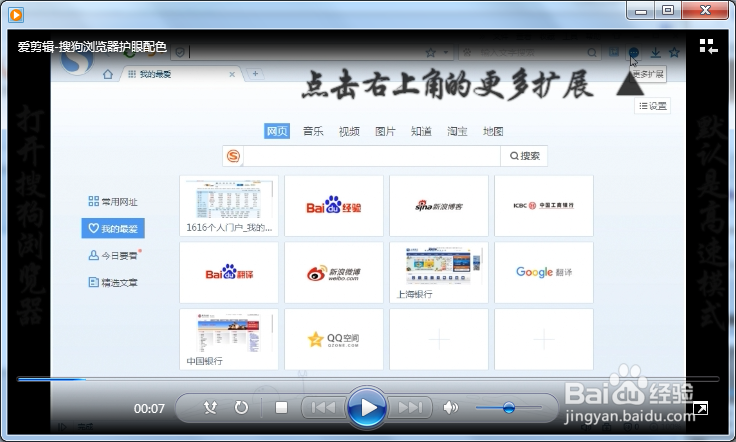The width and height of the screenshot is (736, 442).
Task: Select the 淘宝 search category
Action: (x=457, y=131)
